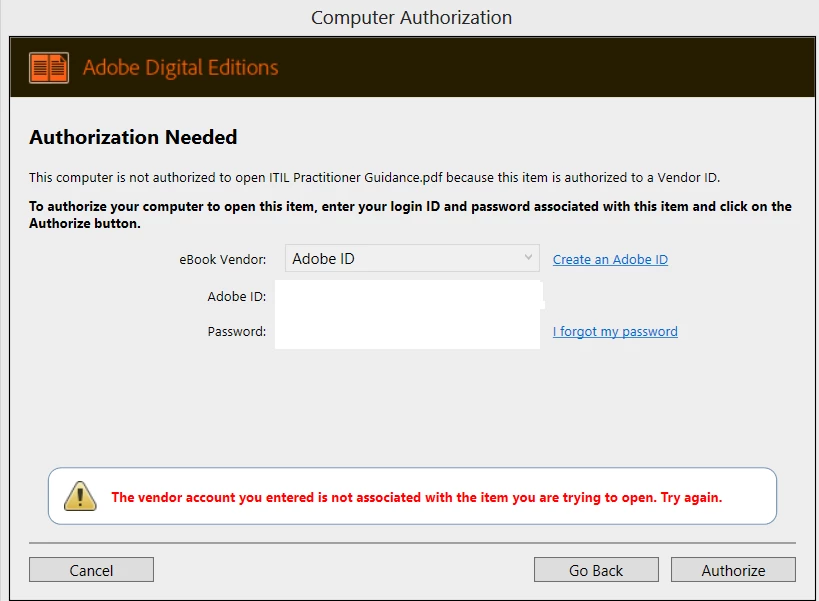Click the 'Password:' field label
This screenshot has height=601, width=819.
pos(237,332)
